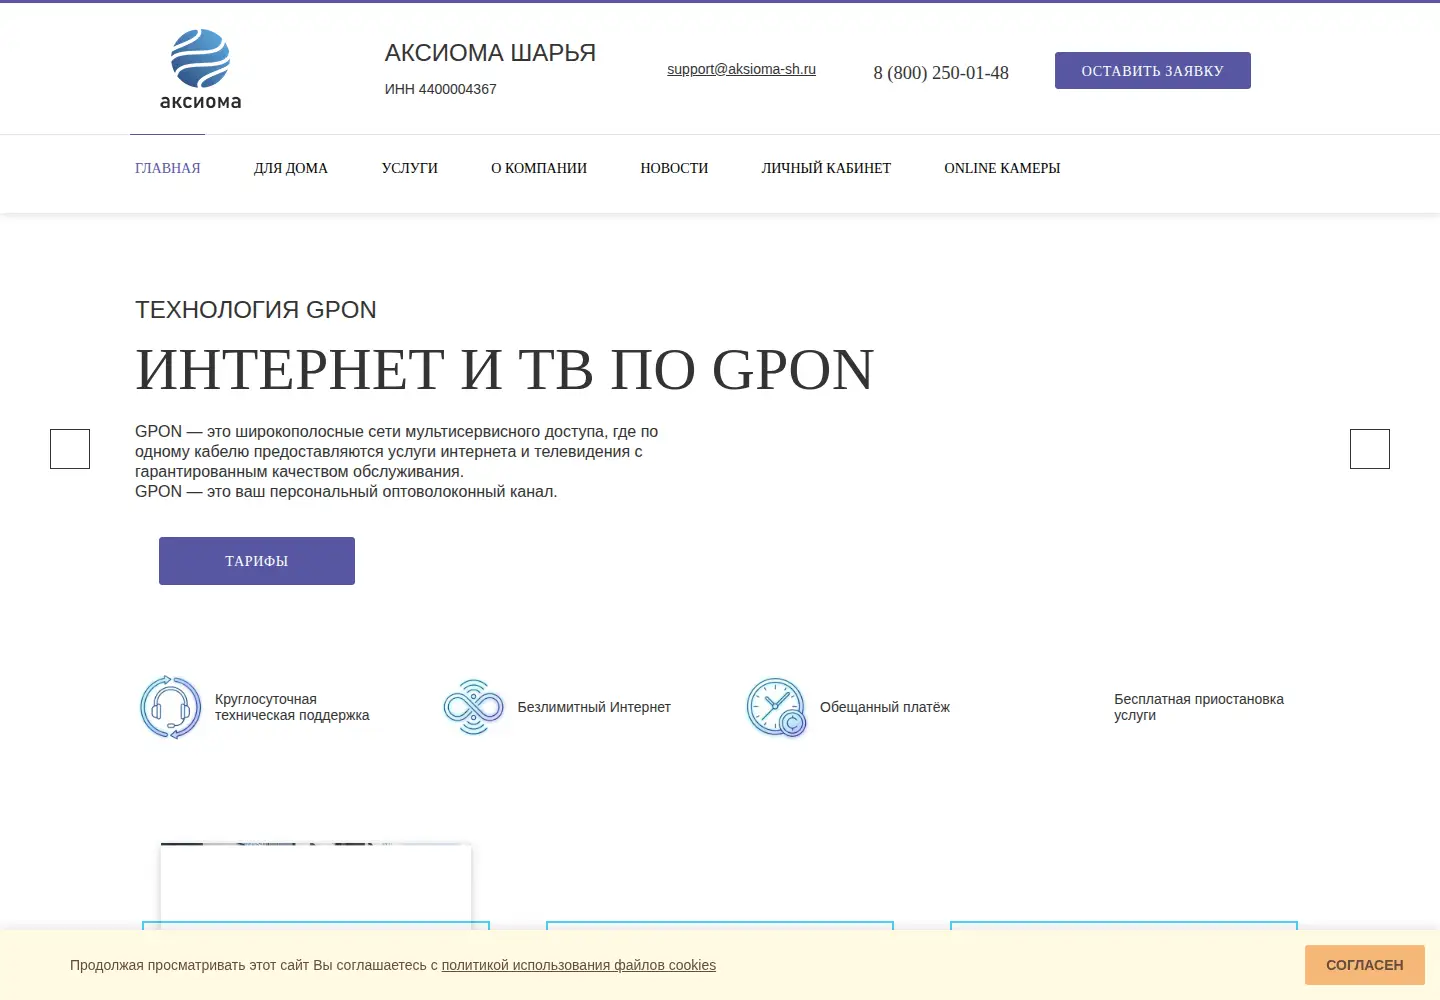Open the ЛИЧНЫЙ КАБИНЕТ menu item
Screen dimensions: 1440x1000
point(826,168)
